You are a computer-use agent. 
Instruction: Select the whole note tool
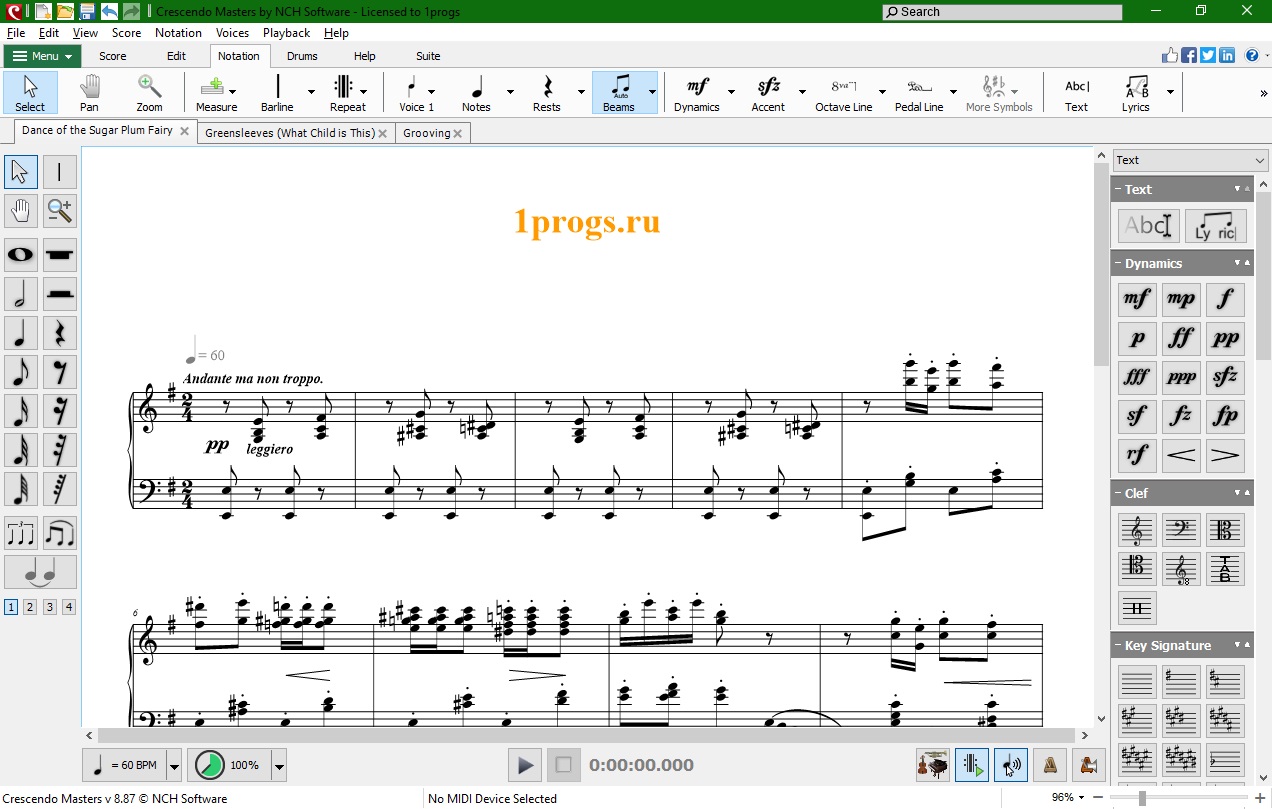[20, 255]
